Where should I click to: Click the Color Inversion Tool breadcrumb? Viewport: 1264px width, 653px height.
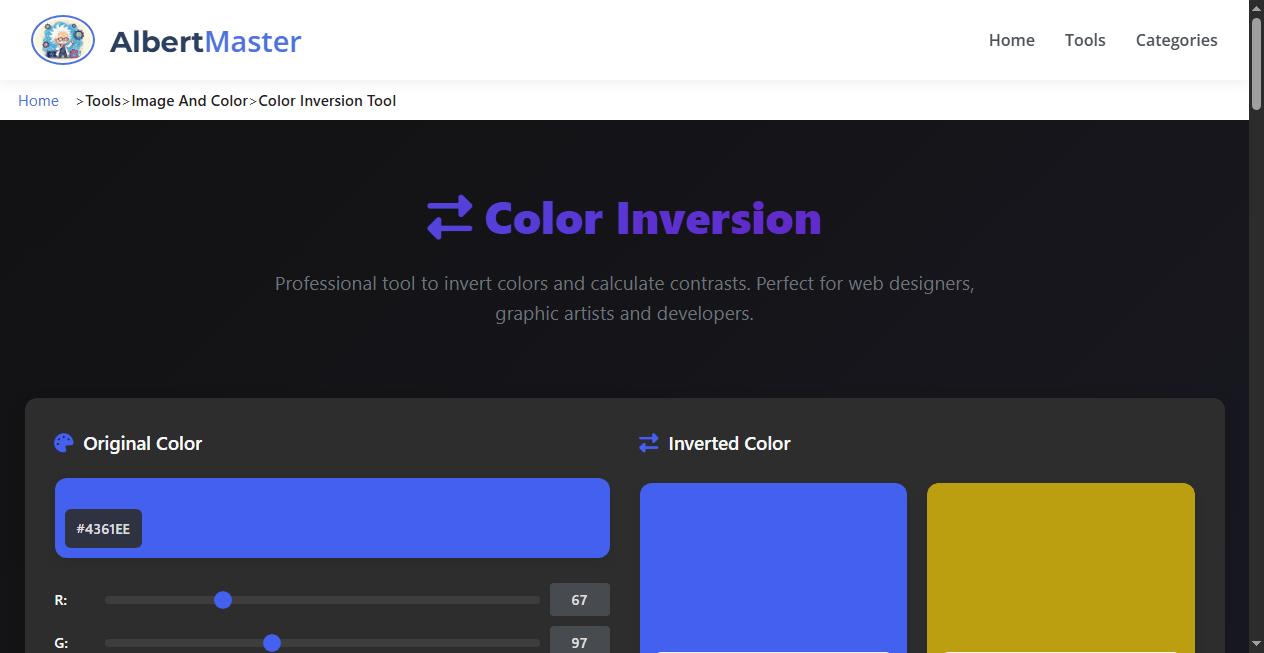[x=327, y=100]
